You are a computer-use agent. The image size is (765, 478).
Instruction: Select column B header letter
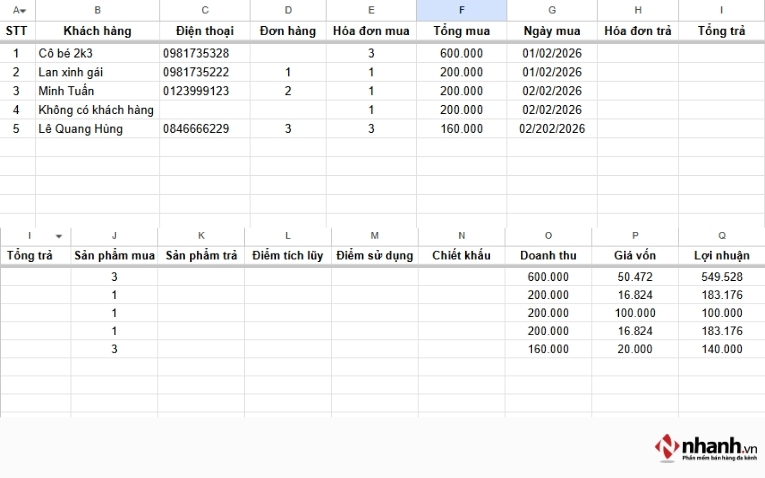pos(97,10)
